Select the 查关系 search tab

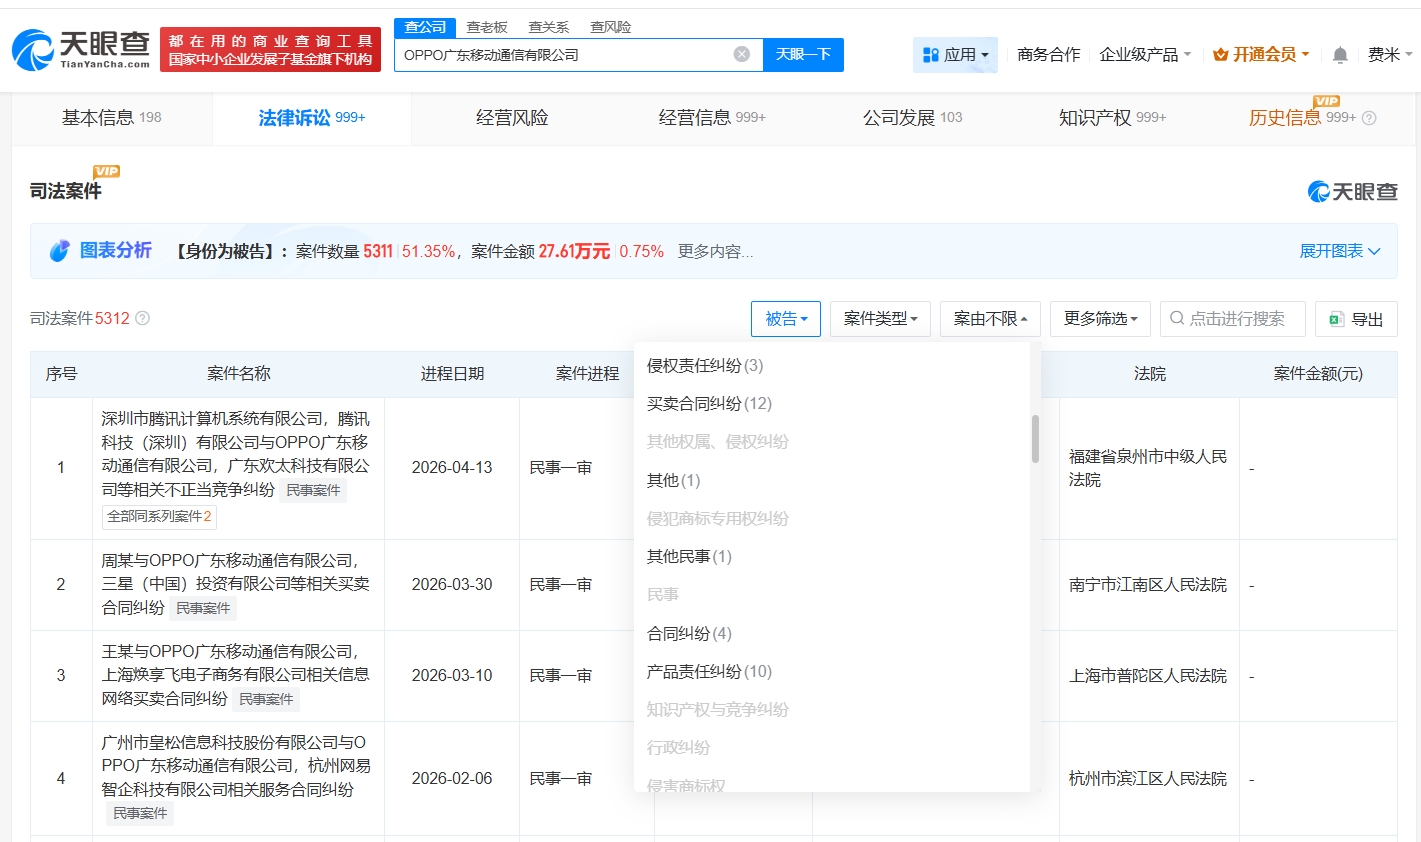(x=549, y=27)
